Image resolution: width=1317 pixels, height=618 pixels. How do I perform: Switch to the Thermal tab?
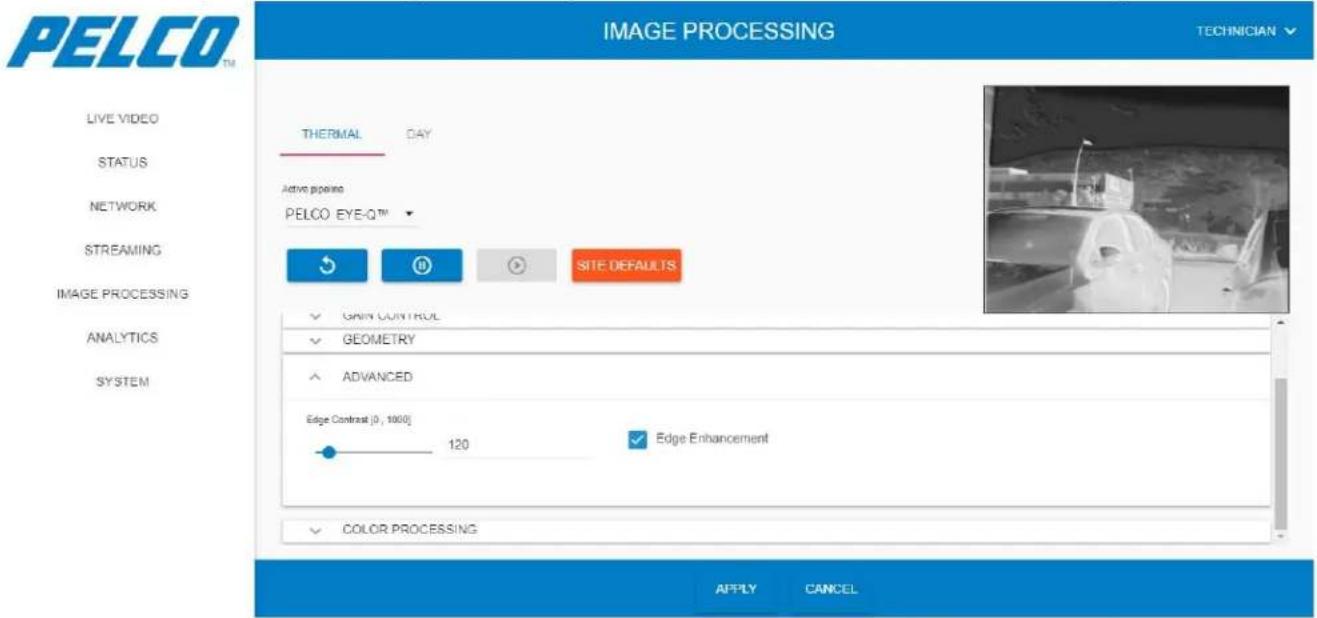tap(331, 135)
